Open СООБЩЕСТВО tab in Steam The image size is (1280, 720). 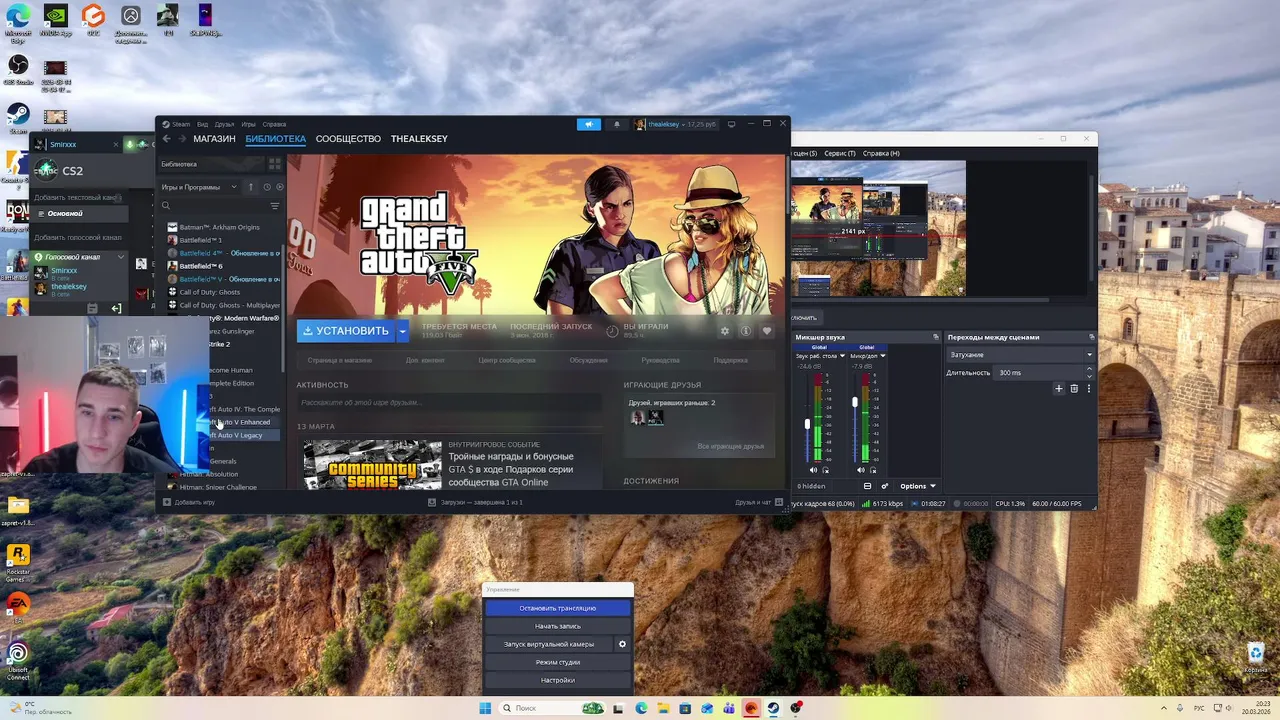coord(348,139)
